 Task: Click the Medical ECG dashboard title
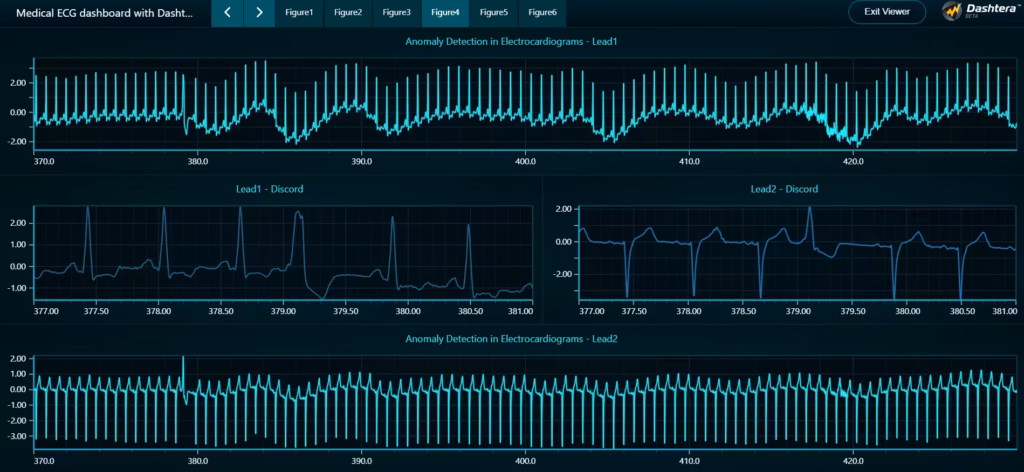coord(104,12)
